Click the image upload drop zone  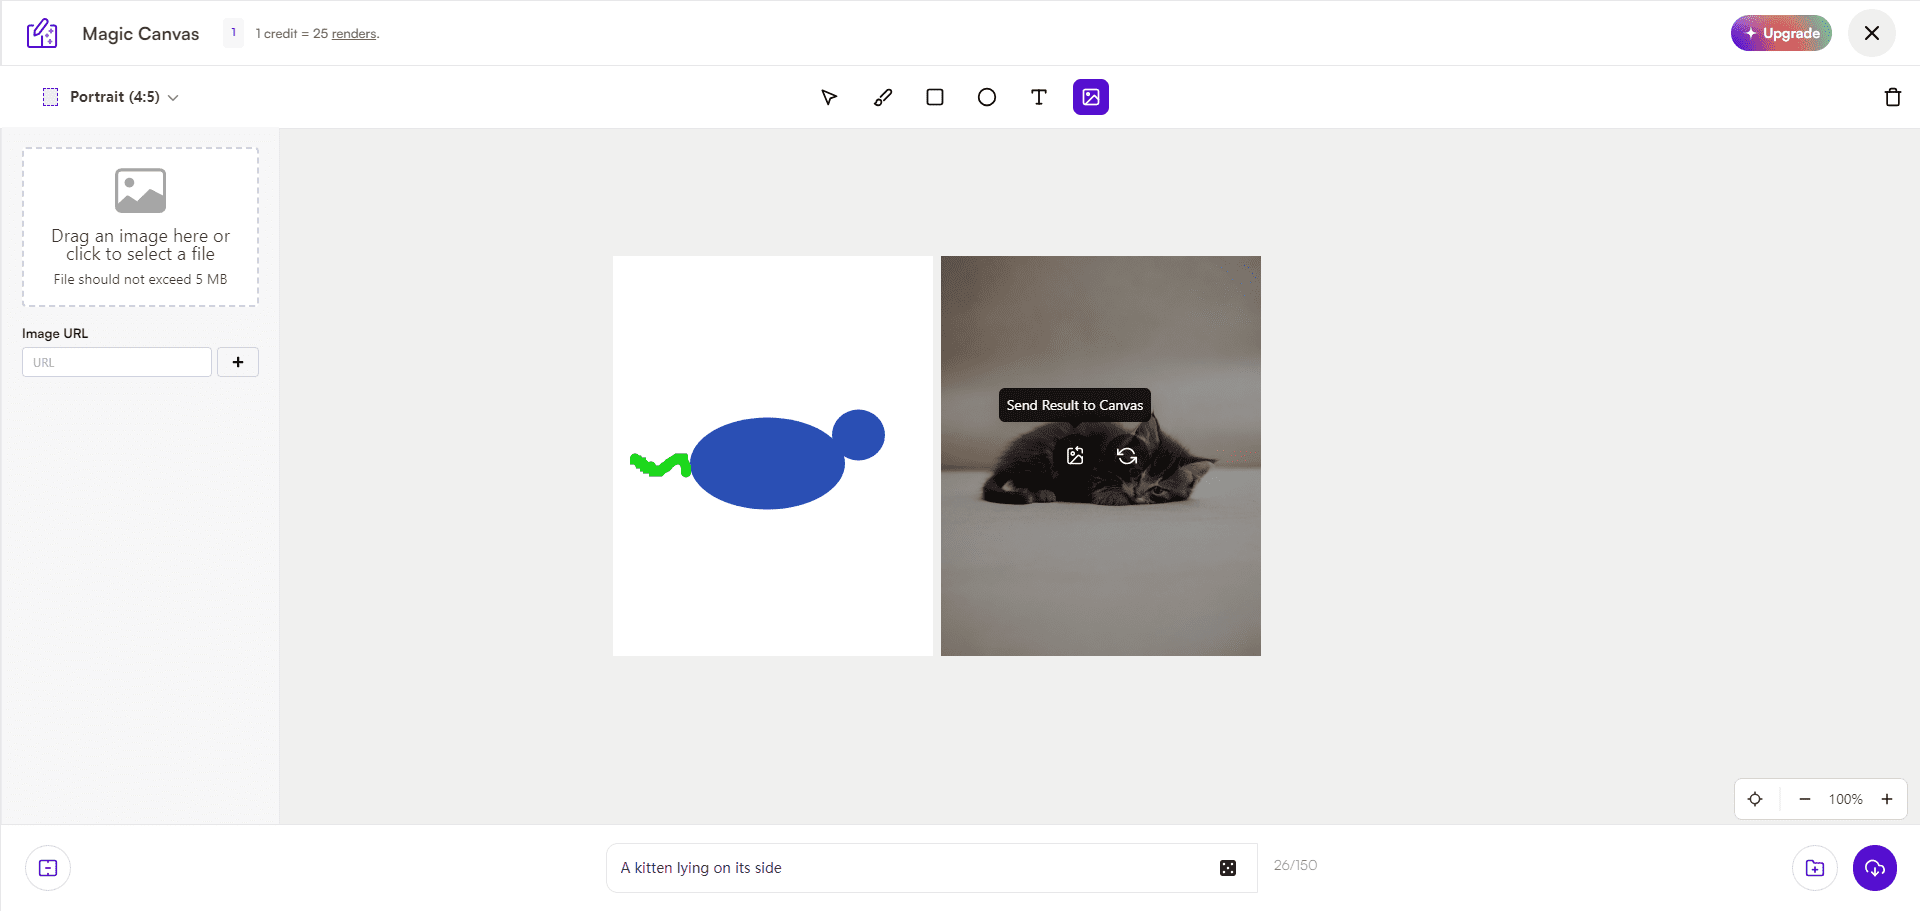[140, 227]
